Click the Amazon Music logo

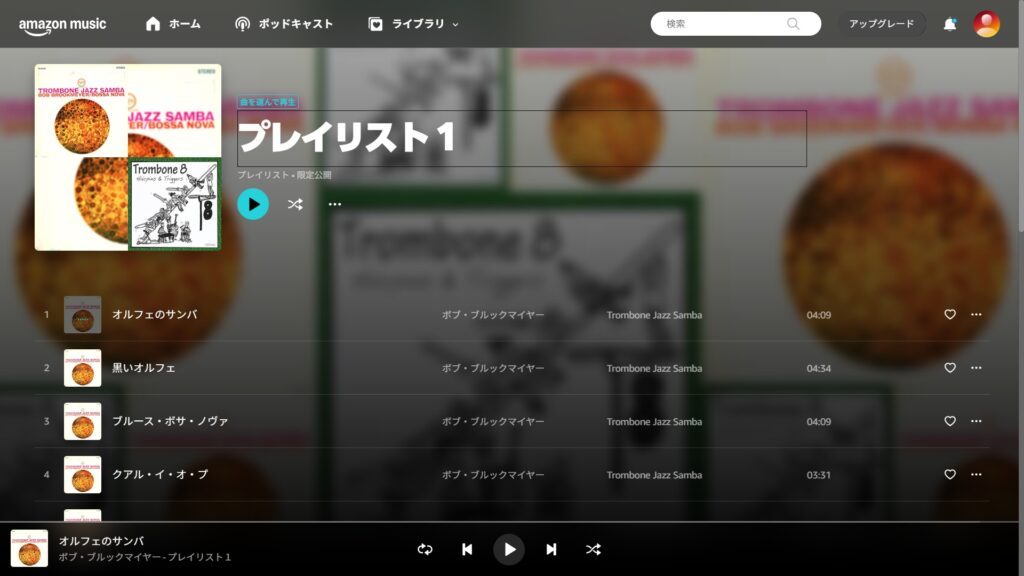[62, 25]
